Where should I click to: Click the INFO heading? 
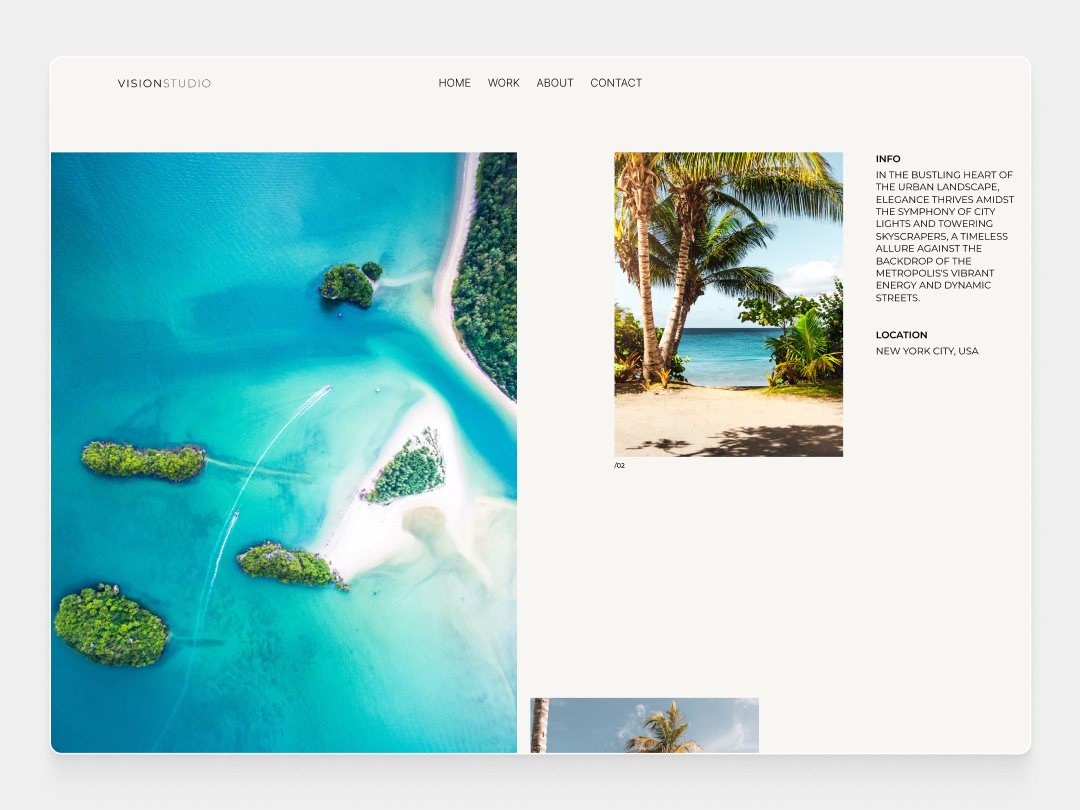888,158
